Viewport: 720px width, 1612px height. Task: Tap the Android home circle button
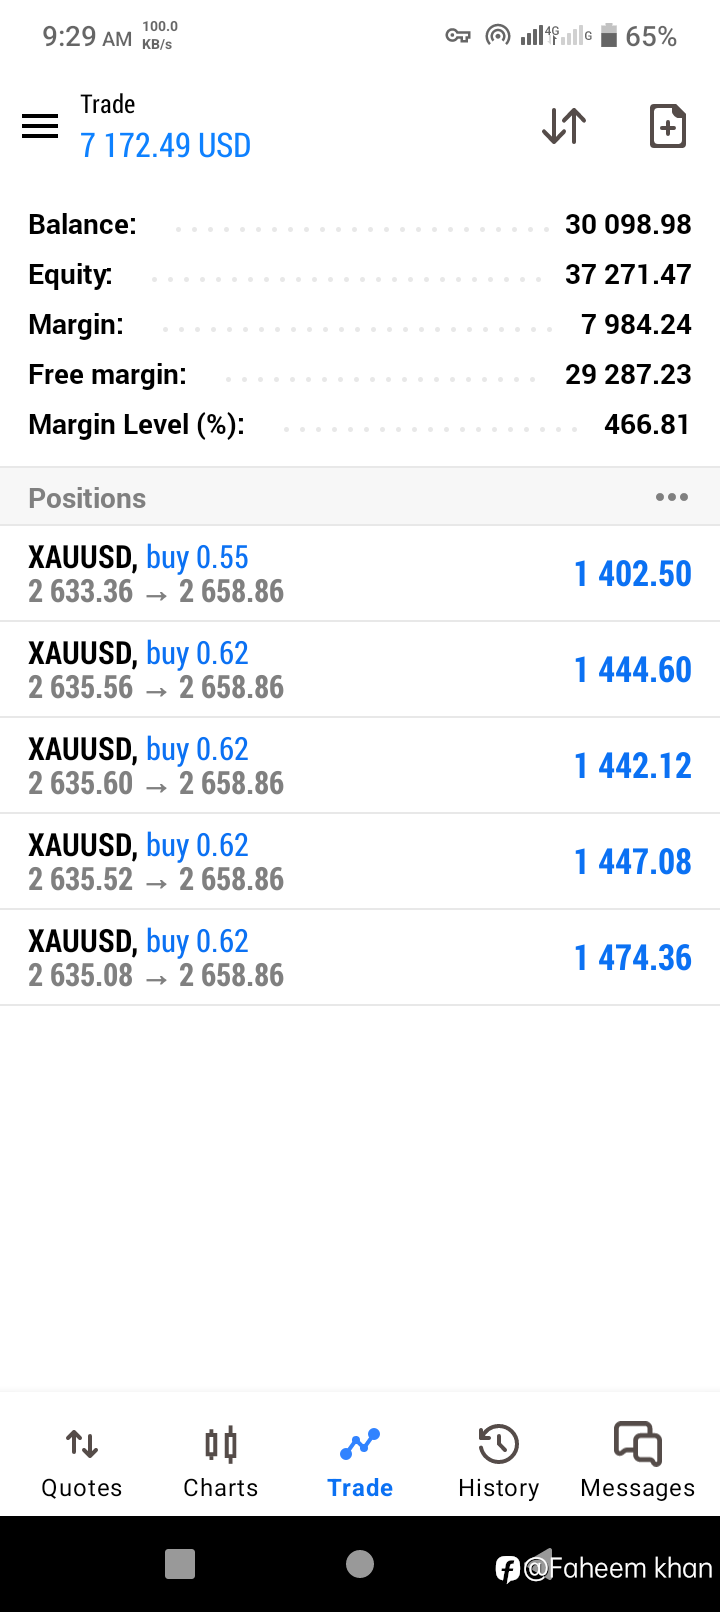point(360,1564)
